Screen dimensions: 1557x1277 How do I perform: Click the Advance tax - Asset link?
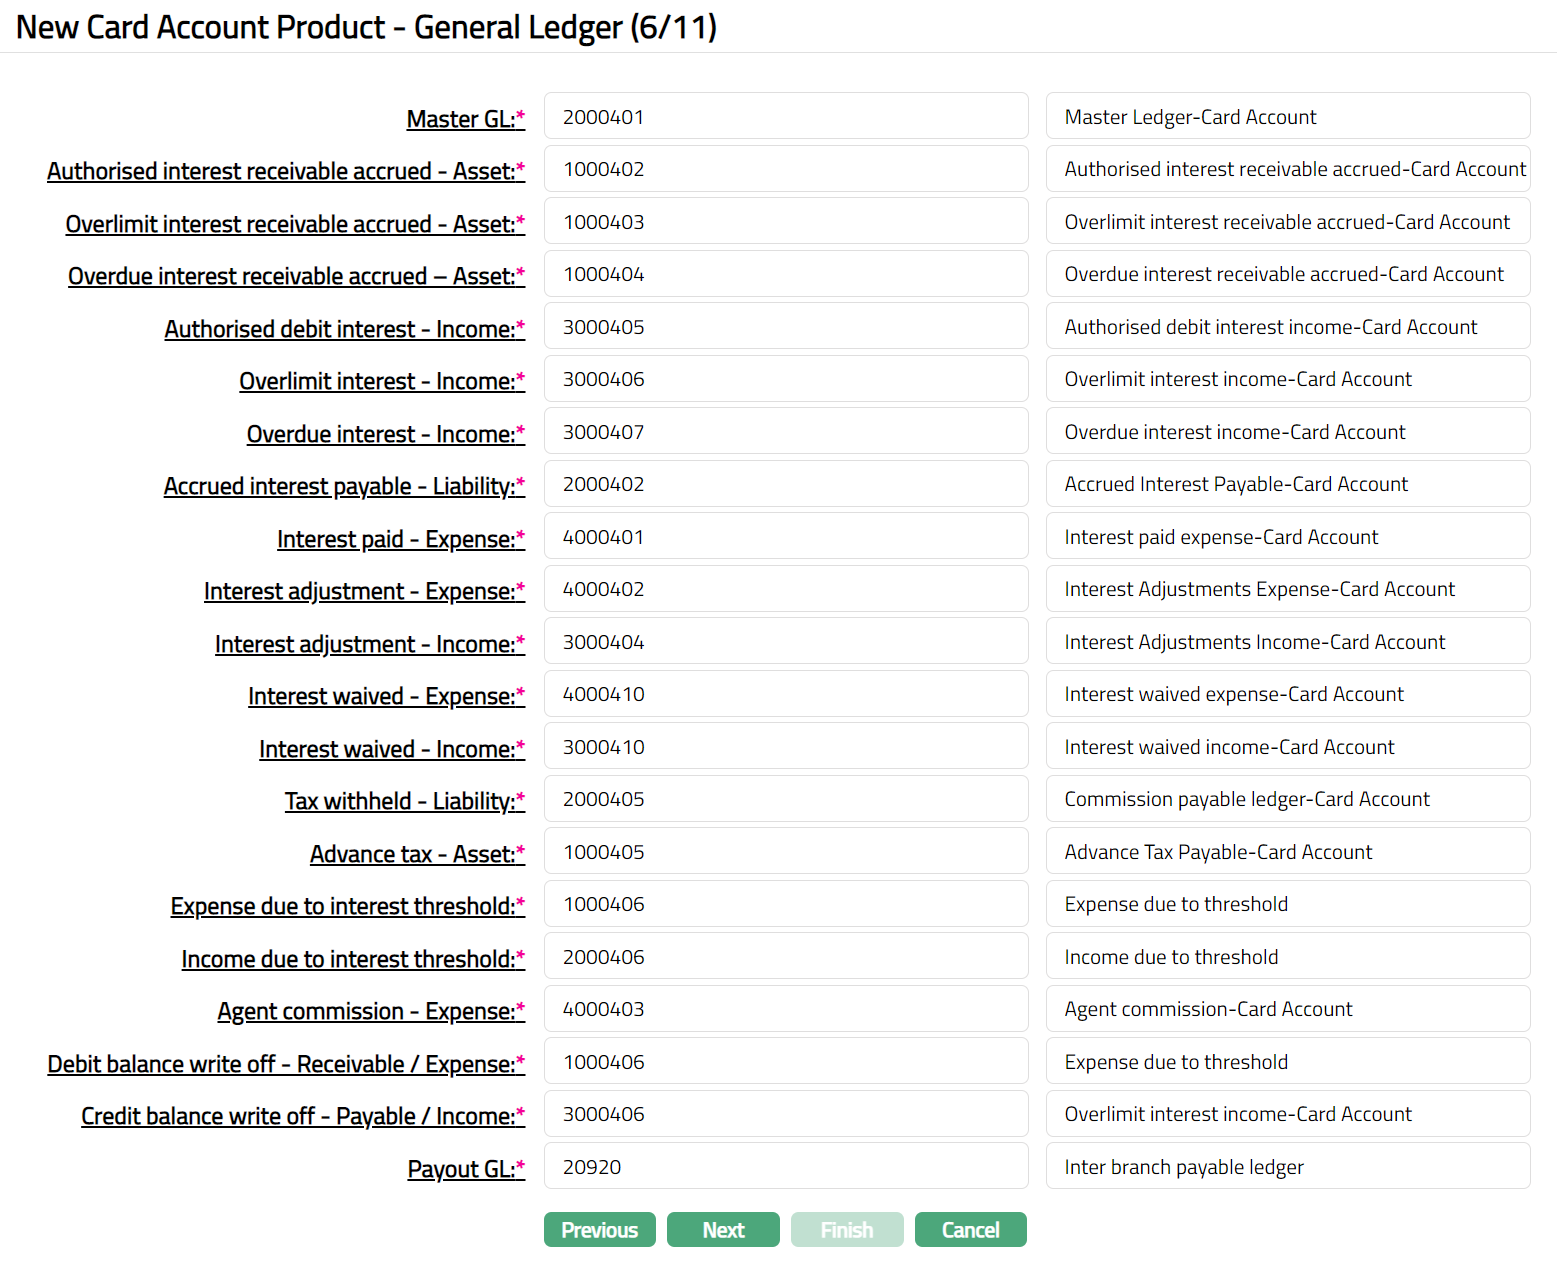click(x=412, y=854)
